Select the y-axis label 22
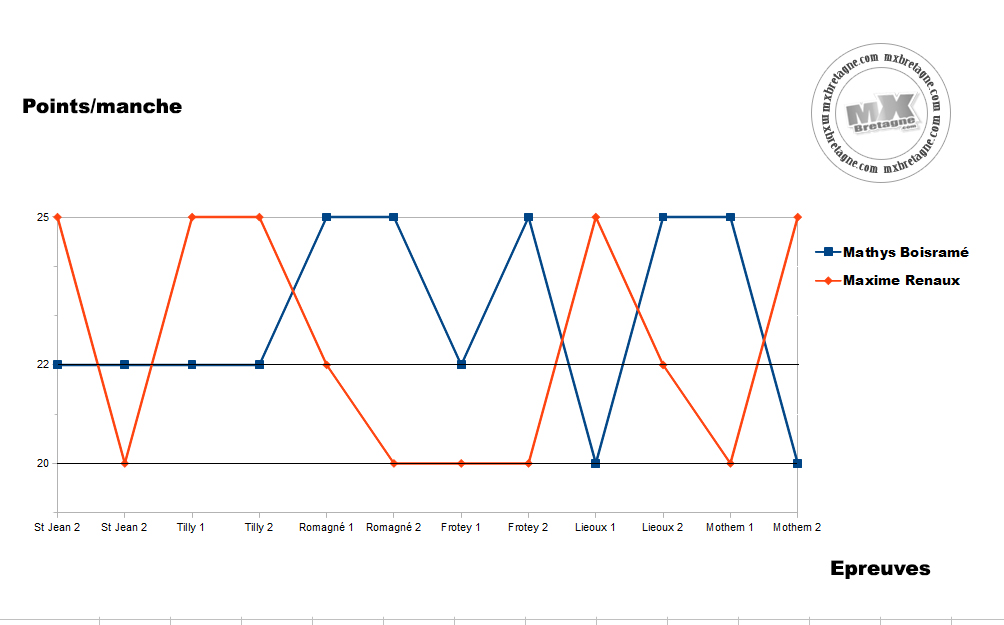The height and width of the screenshot is (625, 1004). click(x=43, y=364)
